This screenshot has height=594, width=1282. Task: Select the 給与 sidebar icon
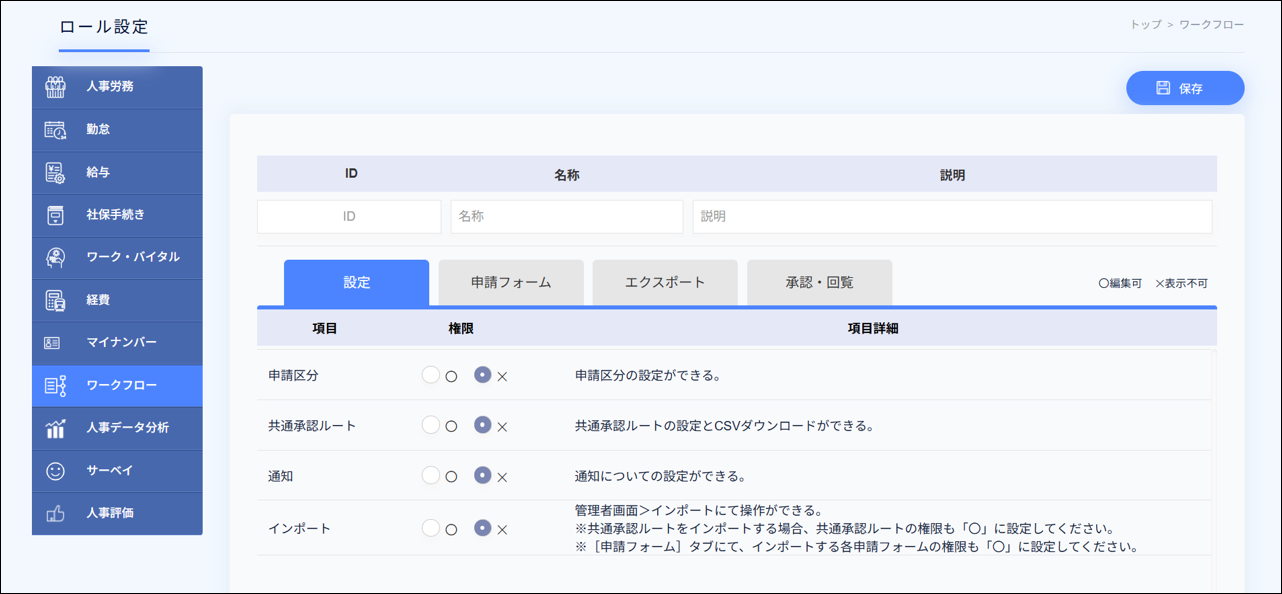click(55, 173)
